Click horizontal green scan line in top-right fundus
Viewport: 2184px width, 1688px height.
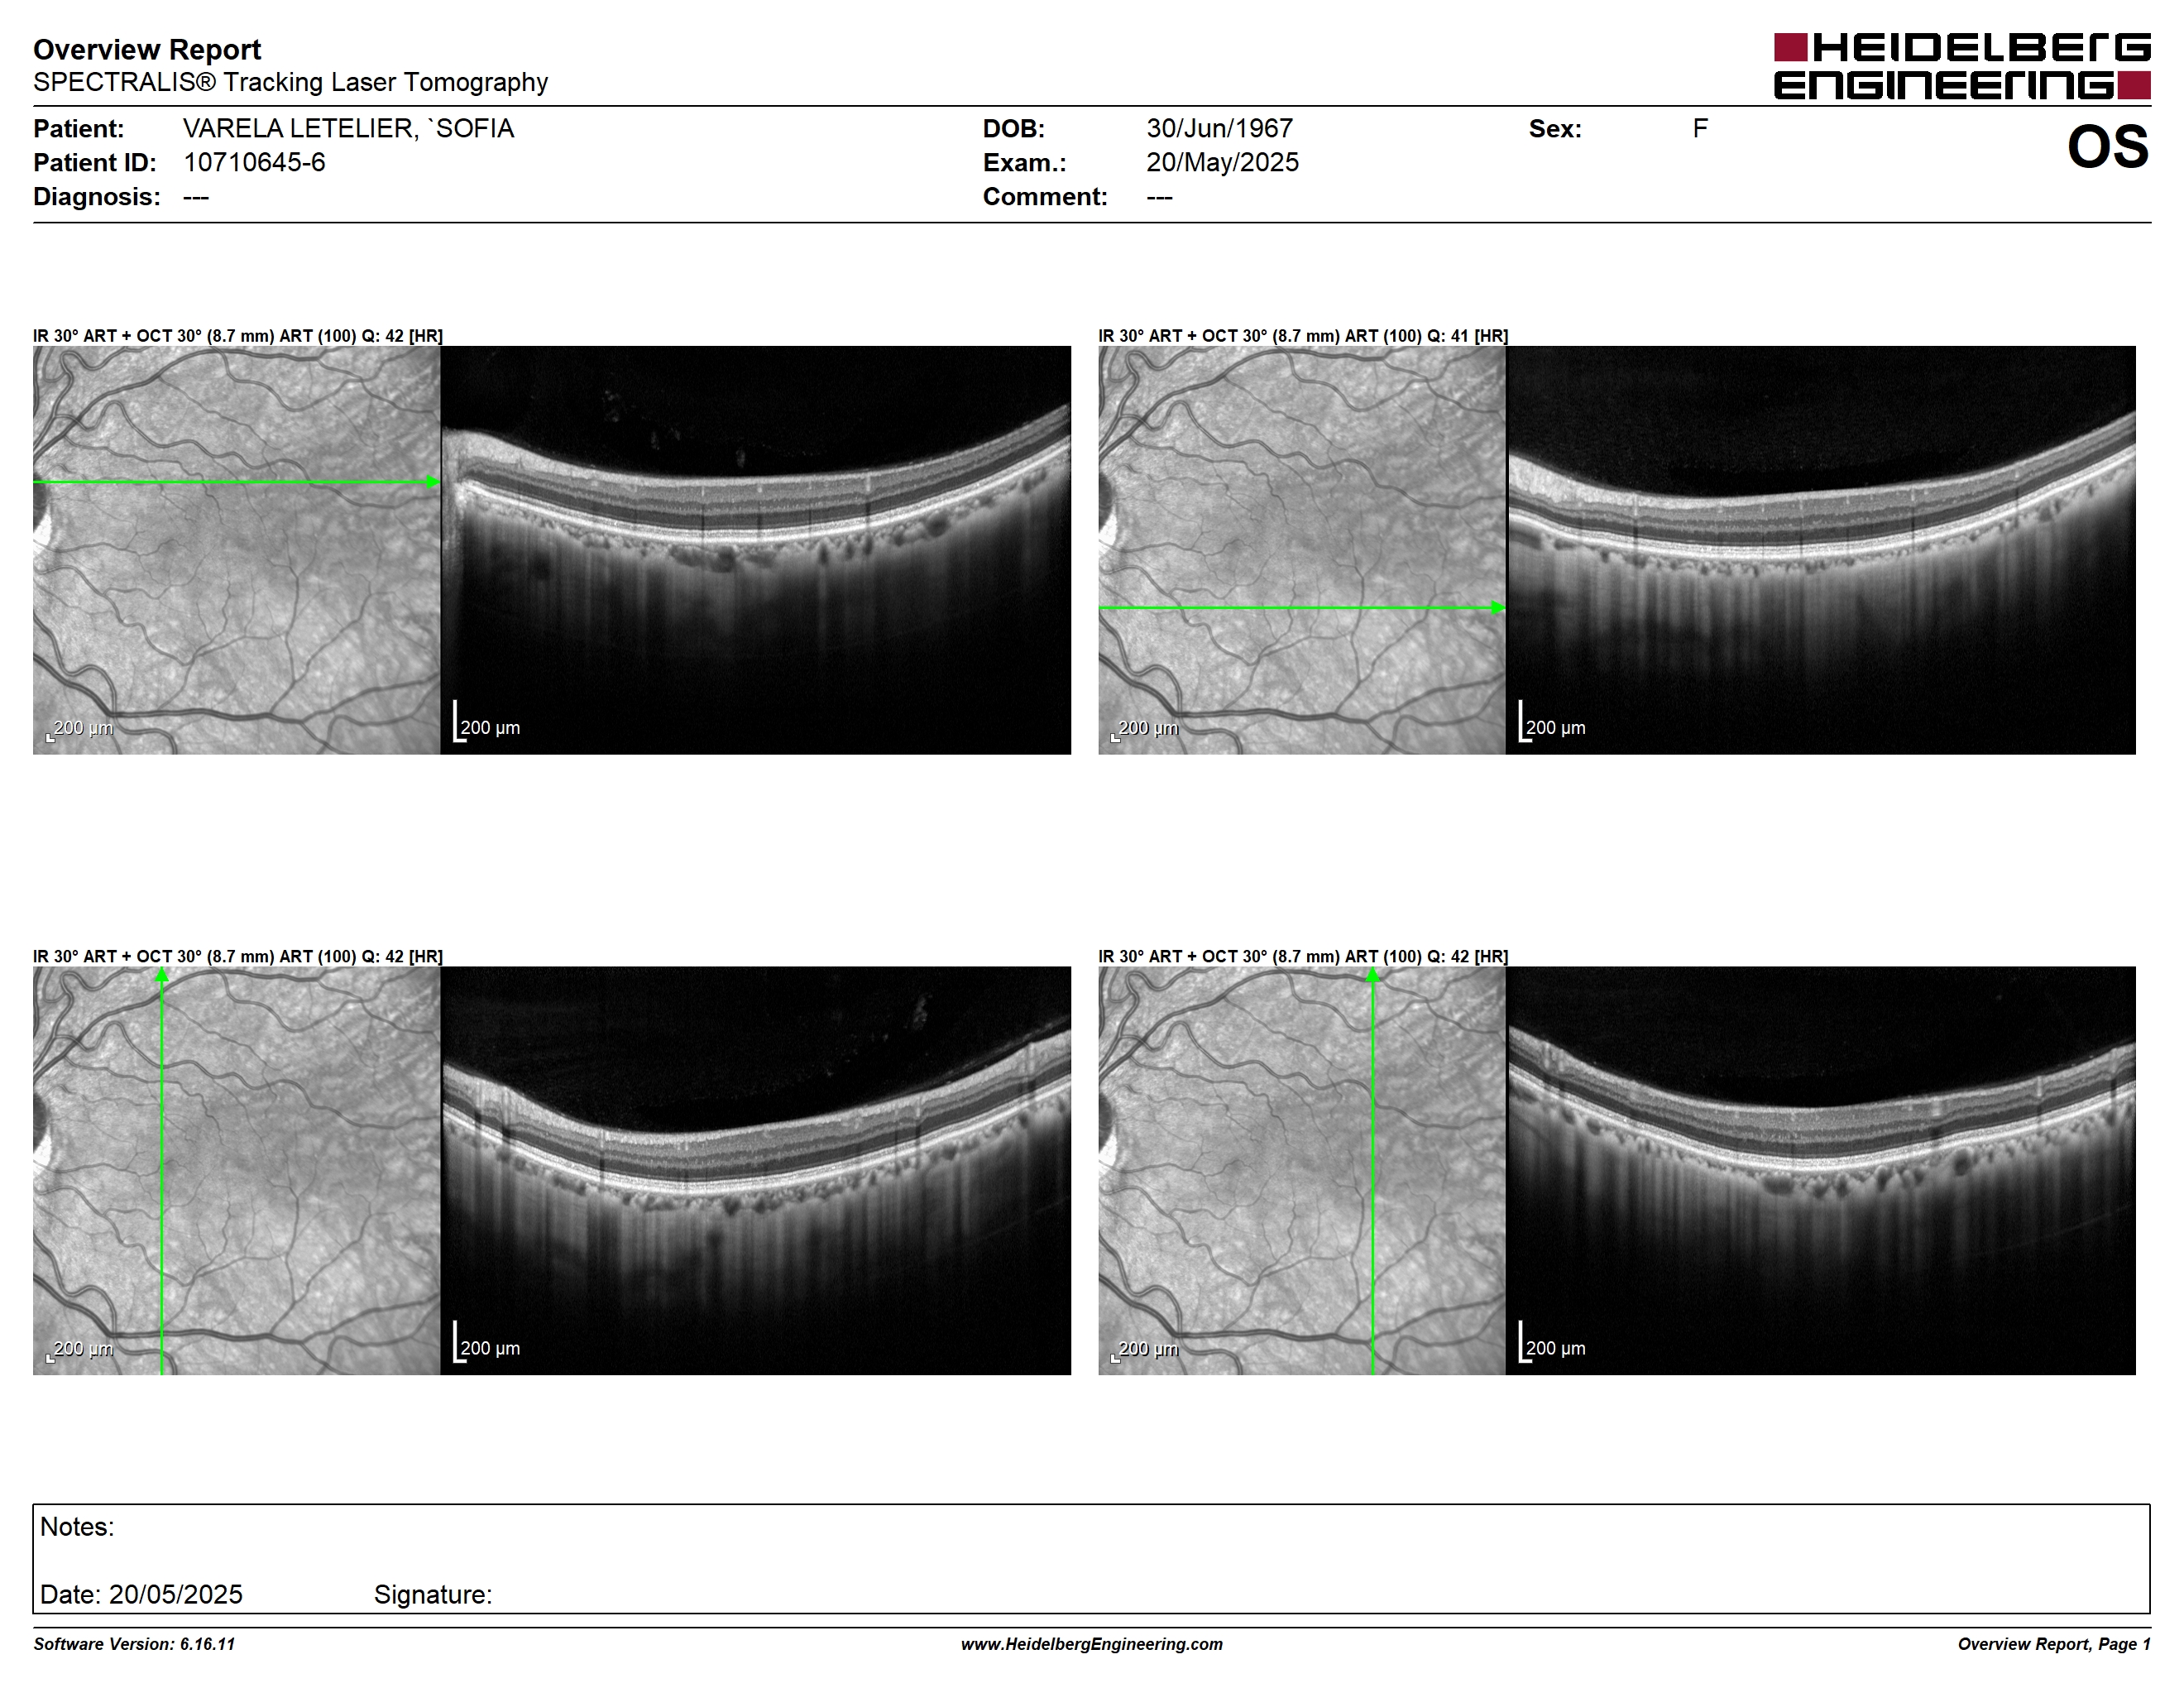pyautogui.click(x=1301, y=607)
